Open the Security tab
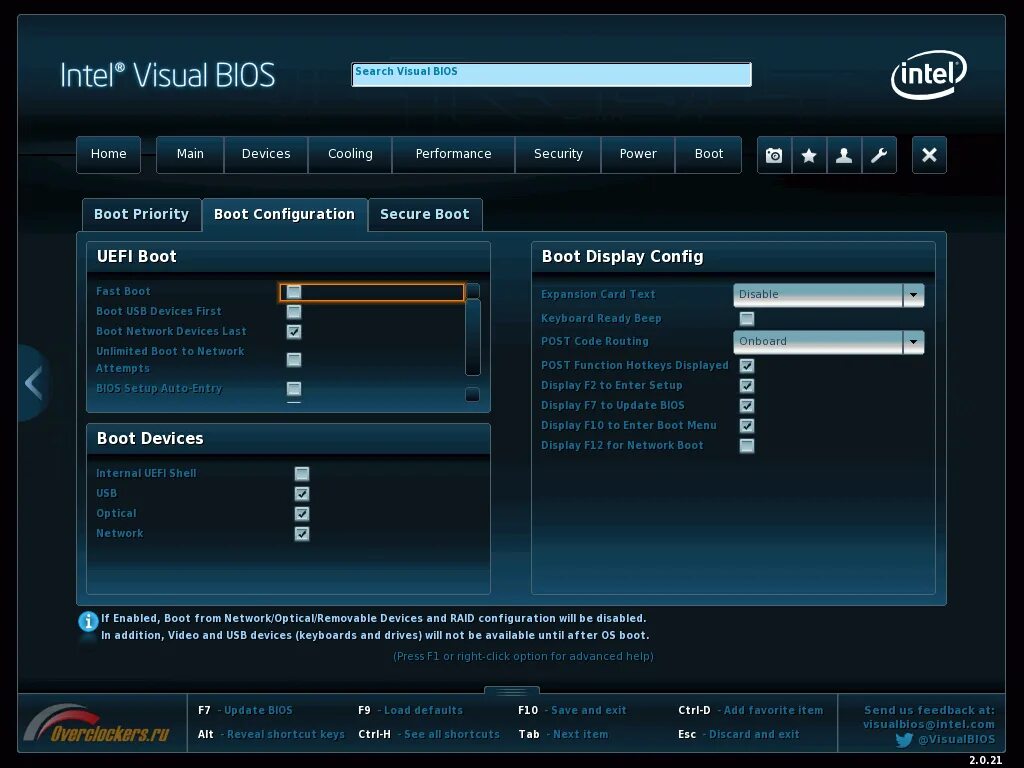Image resolution: width=1024 pixels, height=768 pixels. pos(558,155)
